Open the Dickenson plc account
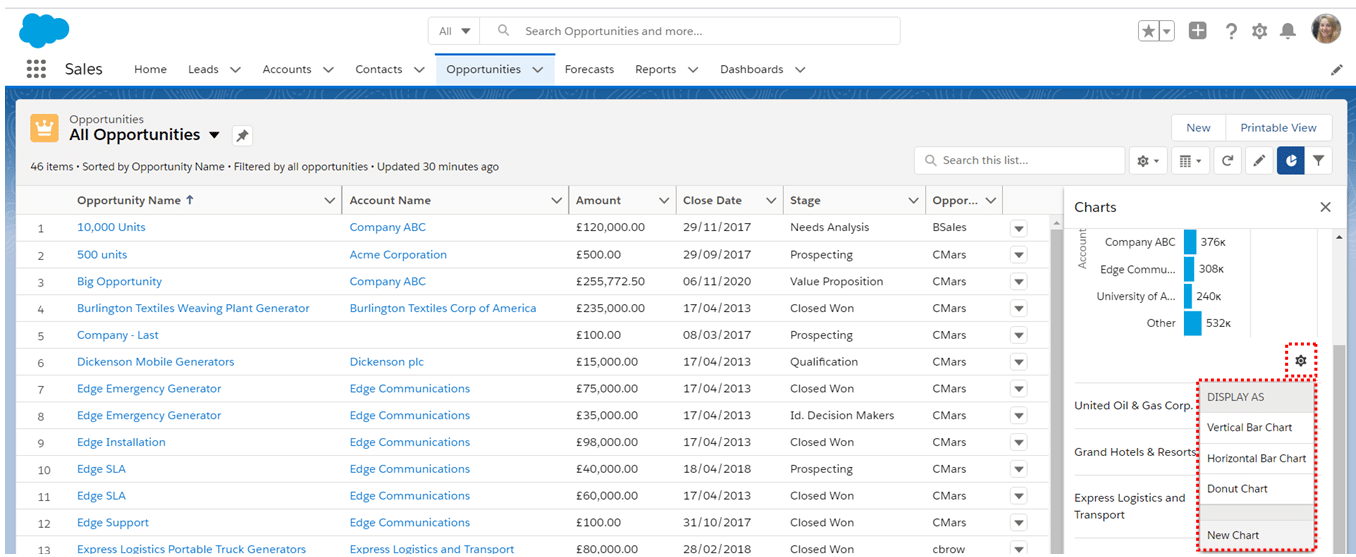This screenshot has height=557, width=1356. pyautogui.click(x=388, y=362)
